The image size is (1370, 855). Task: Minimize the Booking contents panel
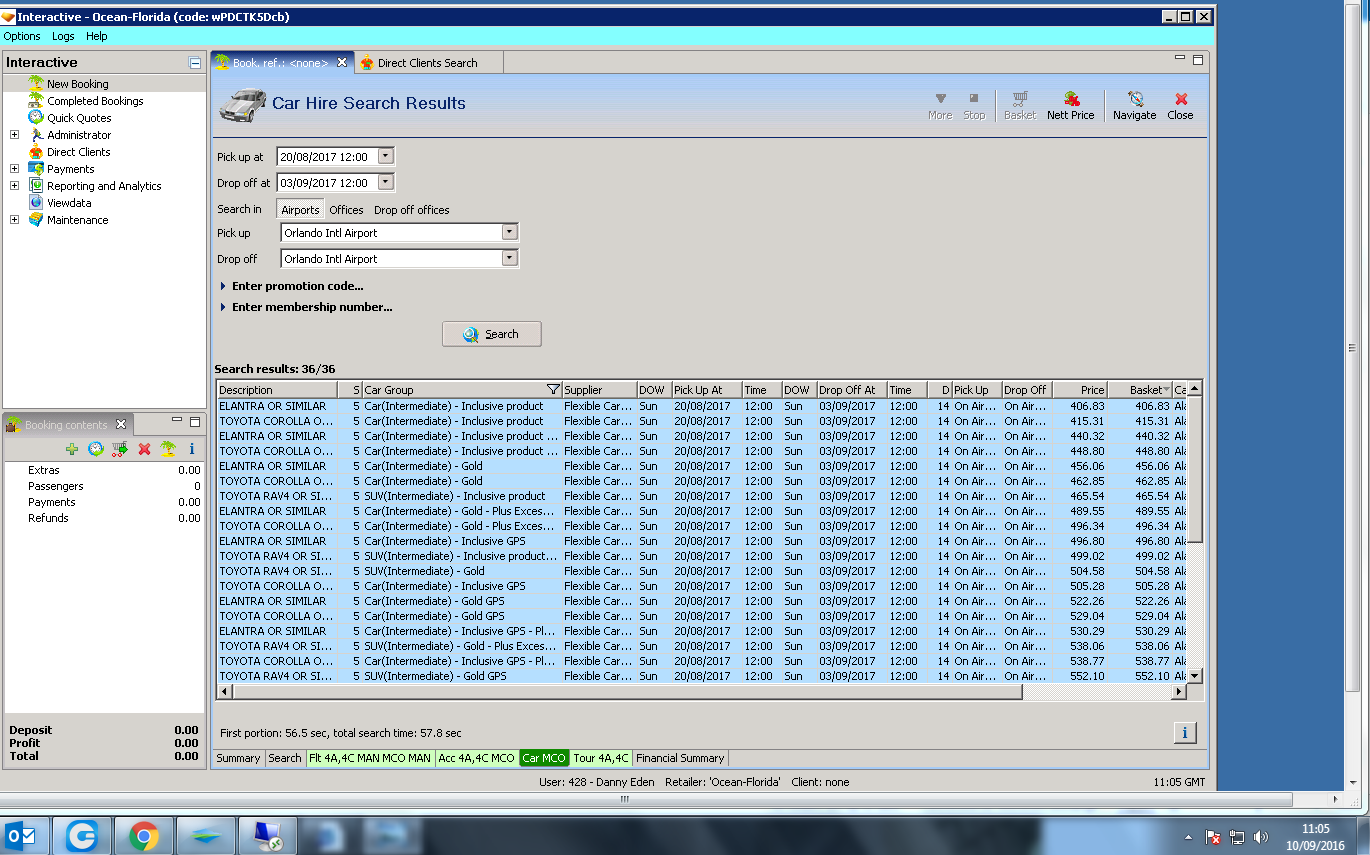click(x=176, y=421)
